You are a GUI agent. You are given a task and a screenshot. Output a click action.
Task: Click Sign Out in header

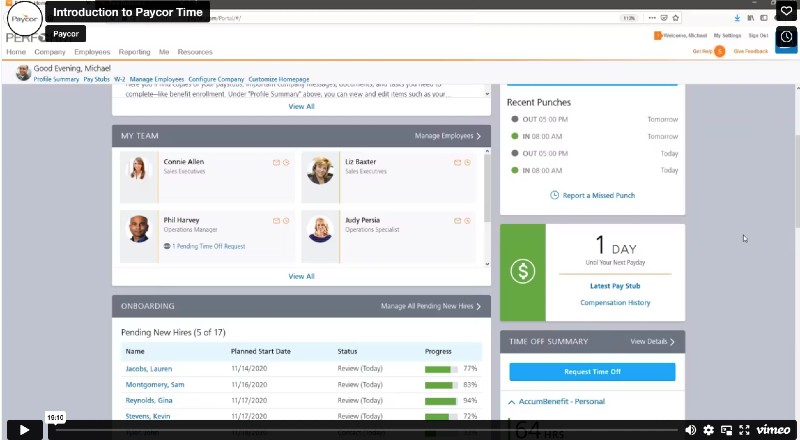click(x=758, y=36)
